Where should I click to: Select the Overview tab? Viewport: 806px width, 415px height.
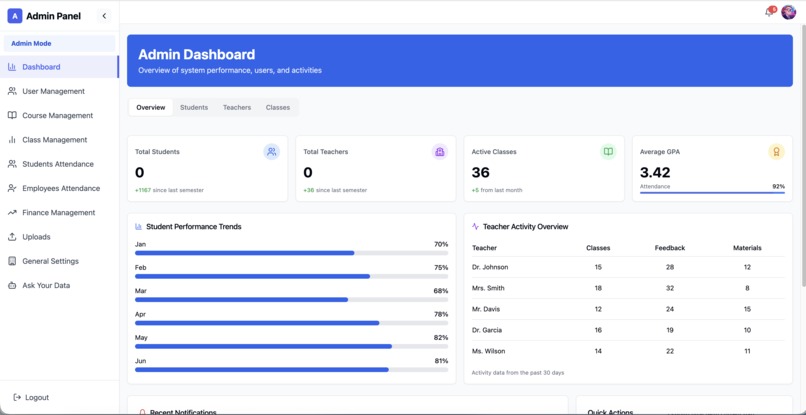pos(151,107)
